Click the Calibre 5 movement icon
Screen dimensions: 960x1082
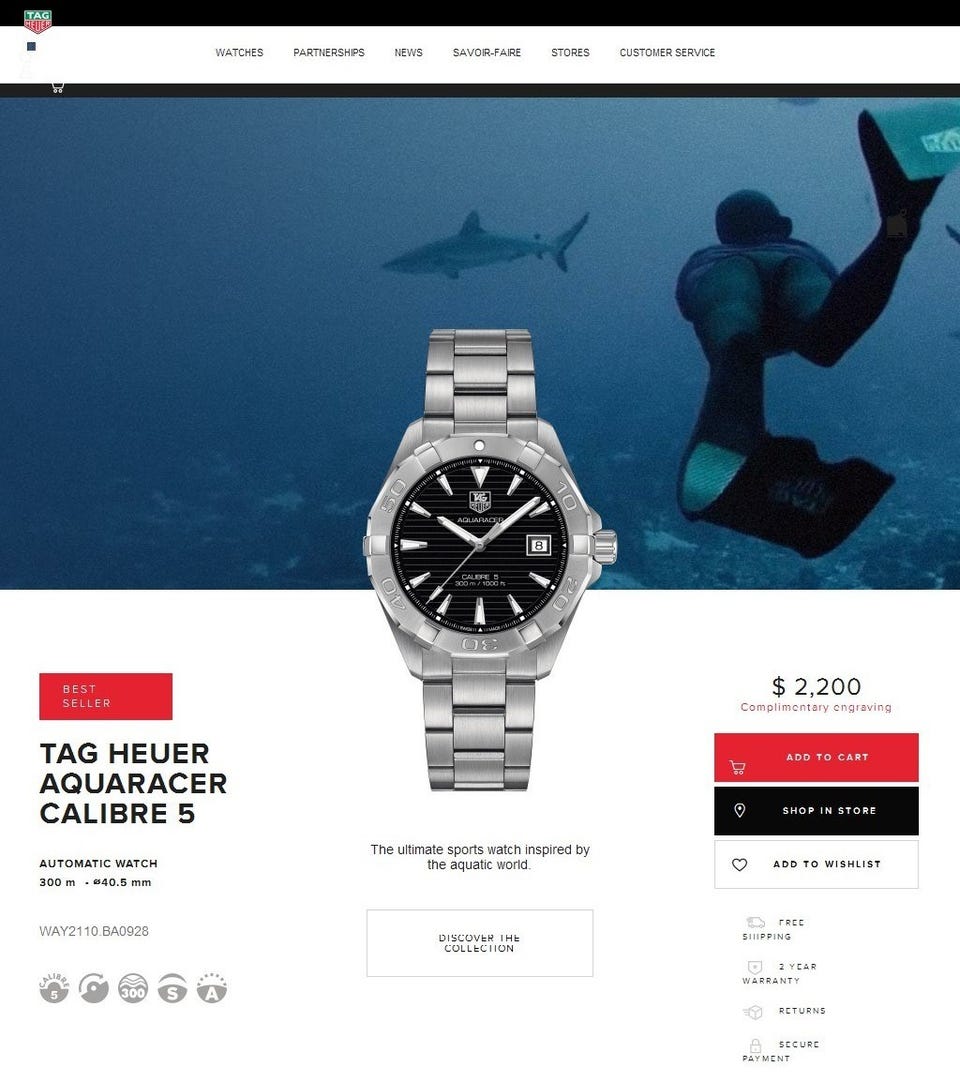tap(54, 987)
